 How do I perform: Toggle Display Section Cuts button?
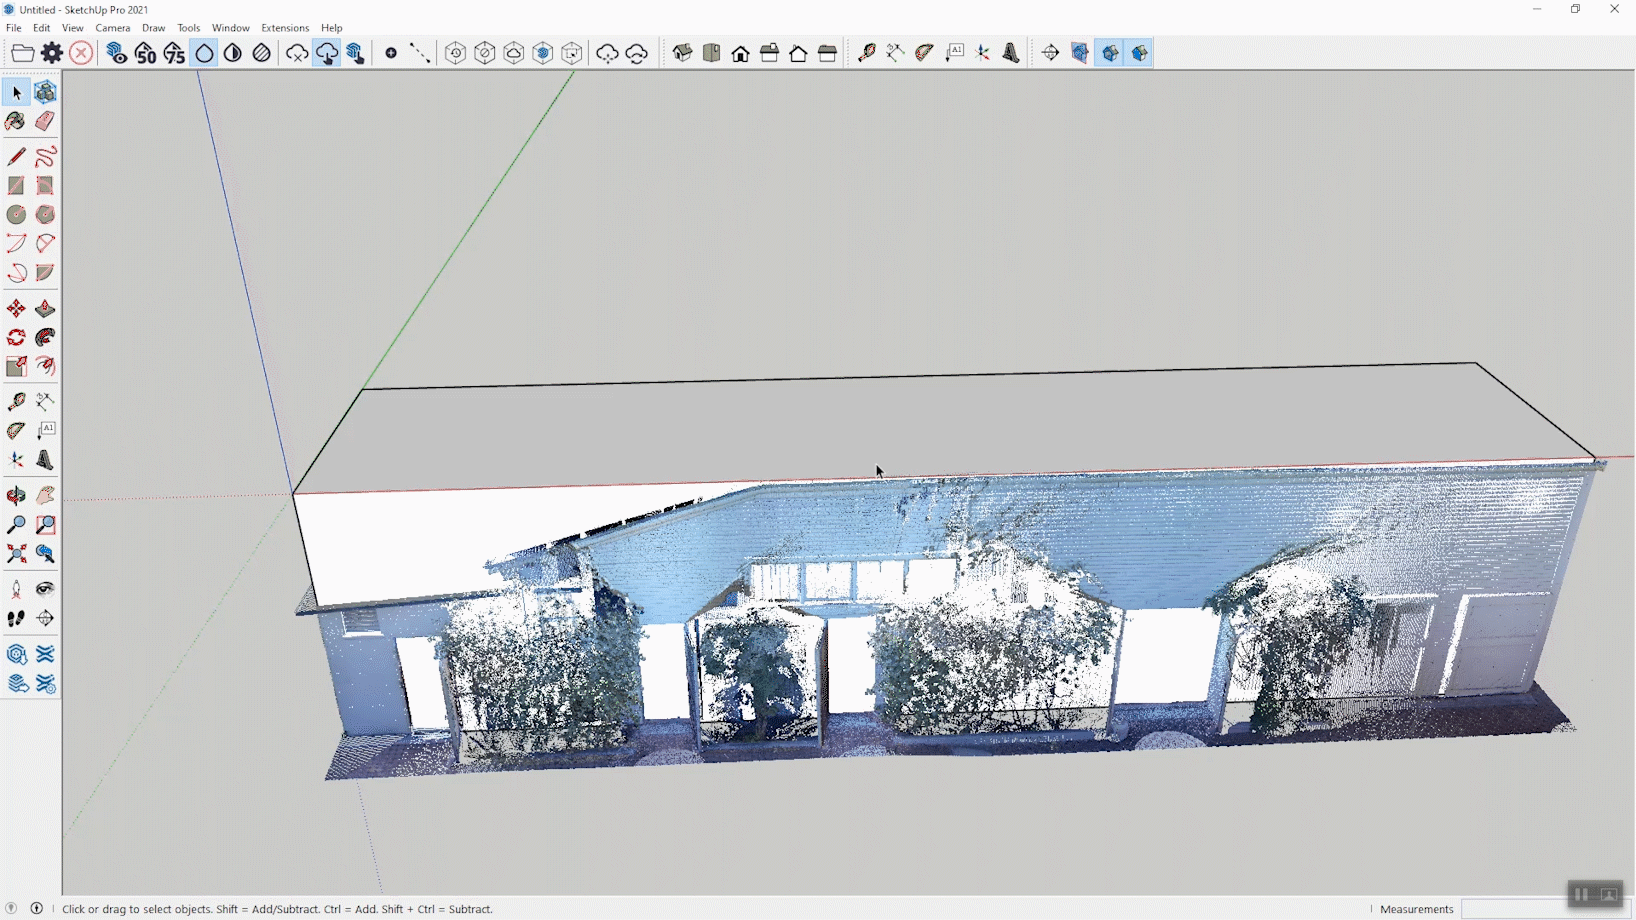(x=1110, y=53)
